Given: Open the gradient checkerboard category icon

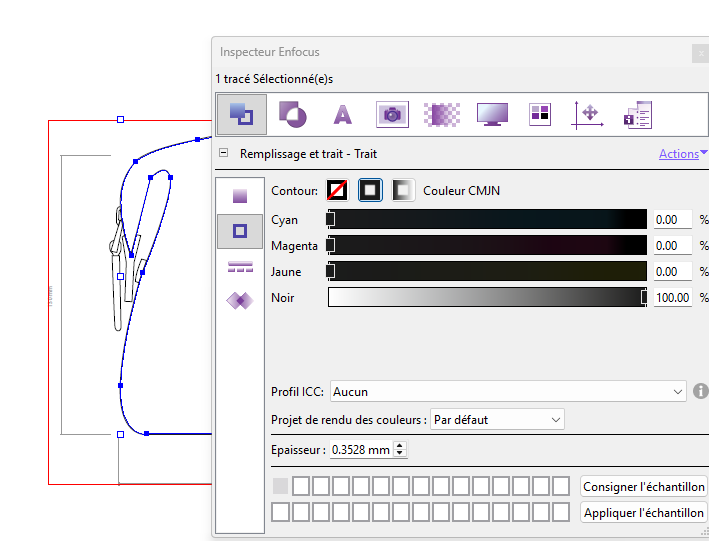Looking at the screenshot, I should 442,114.
